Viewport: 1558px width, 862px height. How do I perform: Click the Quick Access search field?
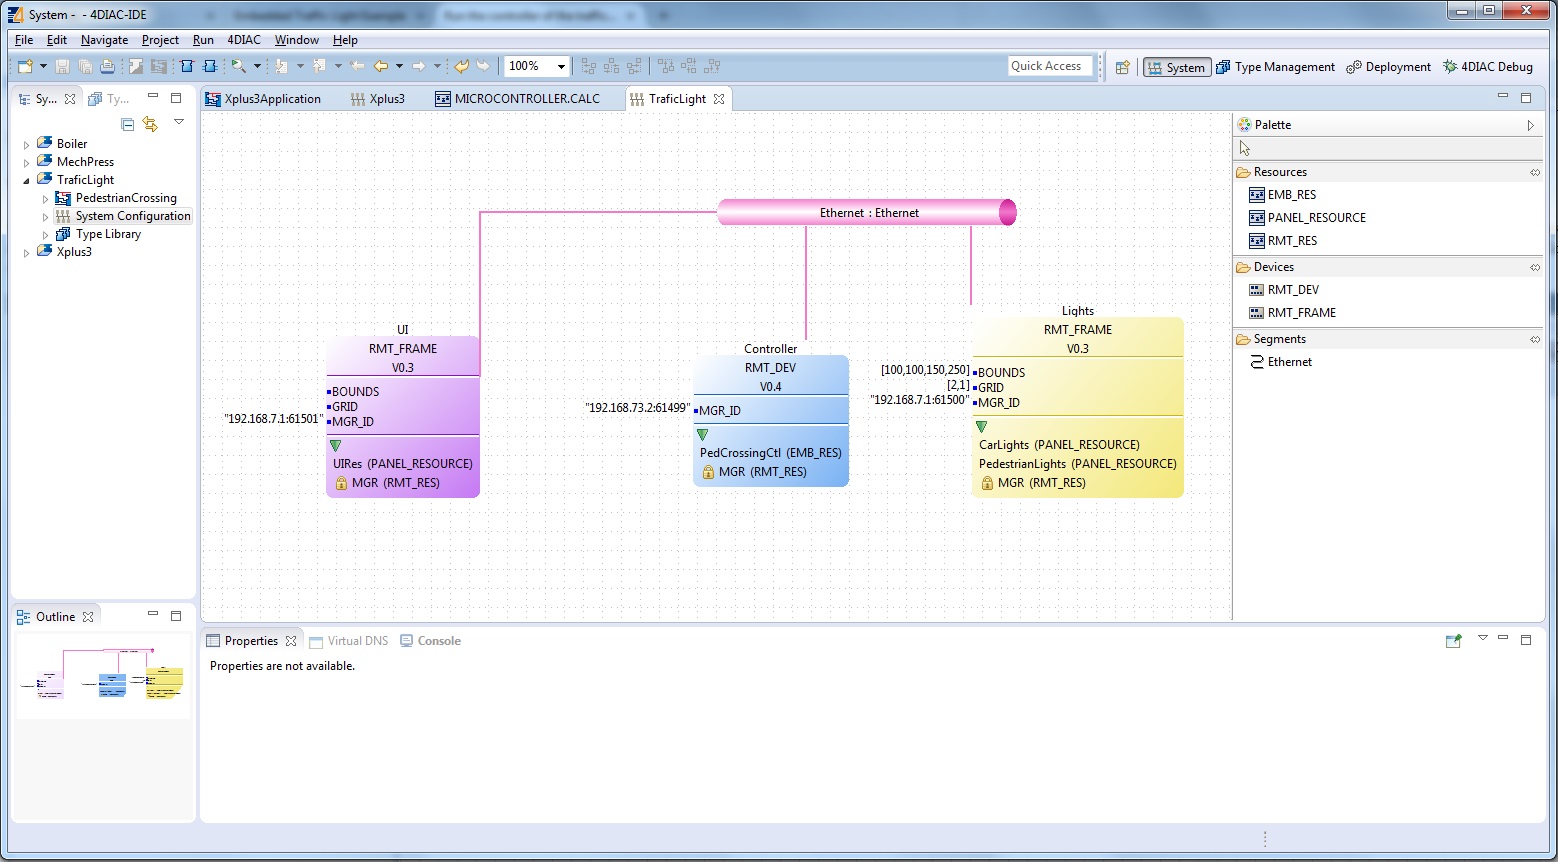[x=1049, y=66]
